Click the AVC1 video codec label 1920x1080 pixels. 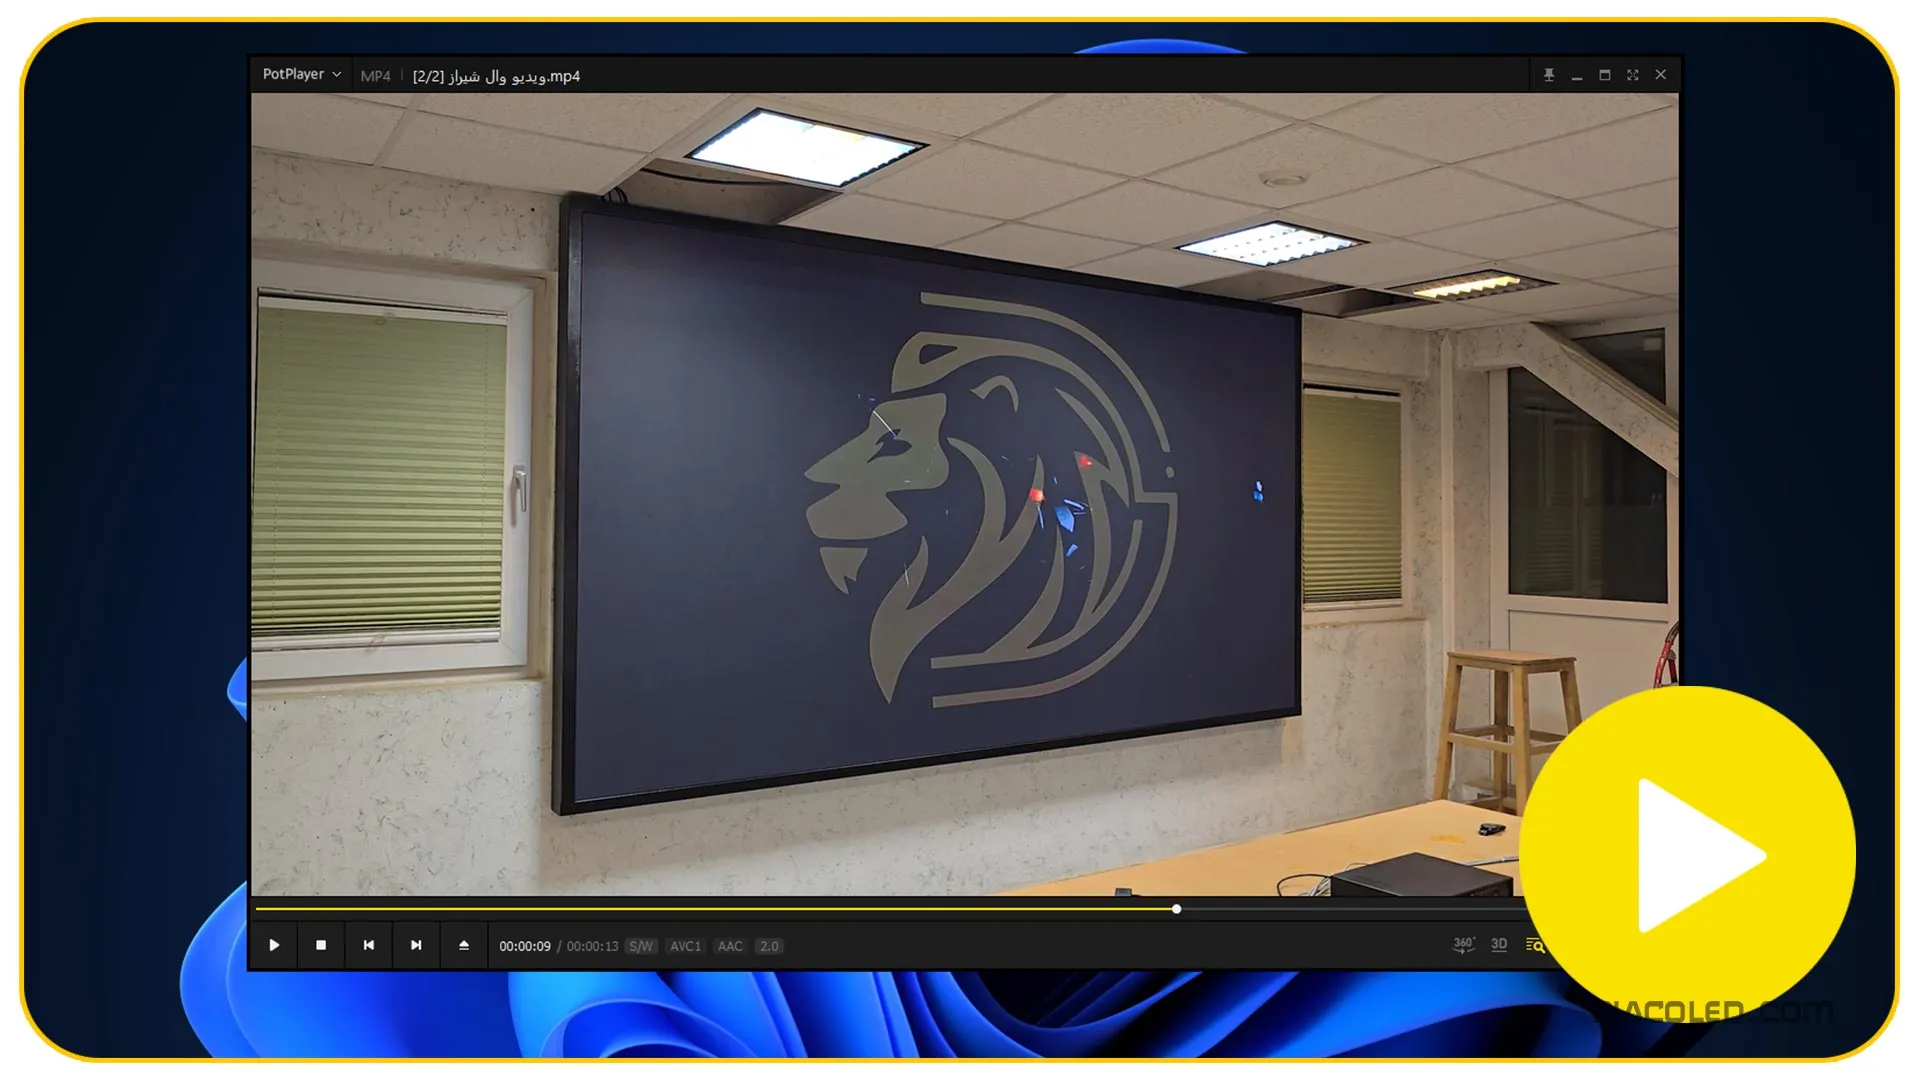685,946
